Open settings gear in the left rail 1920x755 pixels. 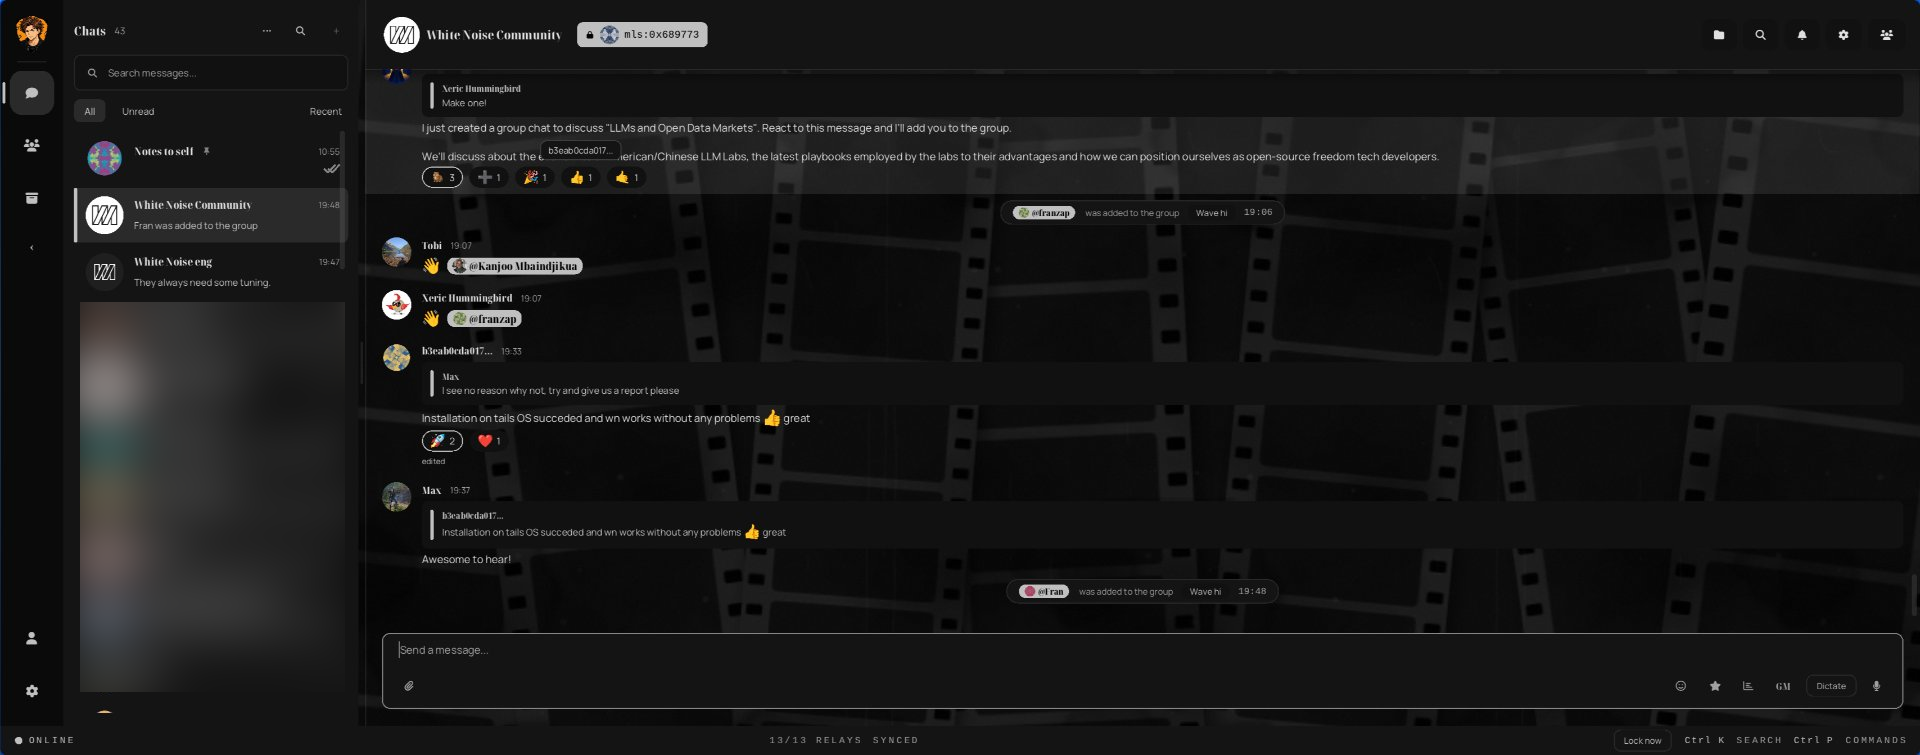(32, 691)
